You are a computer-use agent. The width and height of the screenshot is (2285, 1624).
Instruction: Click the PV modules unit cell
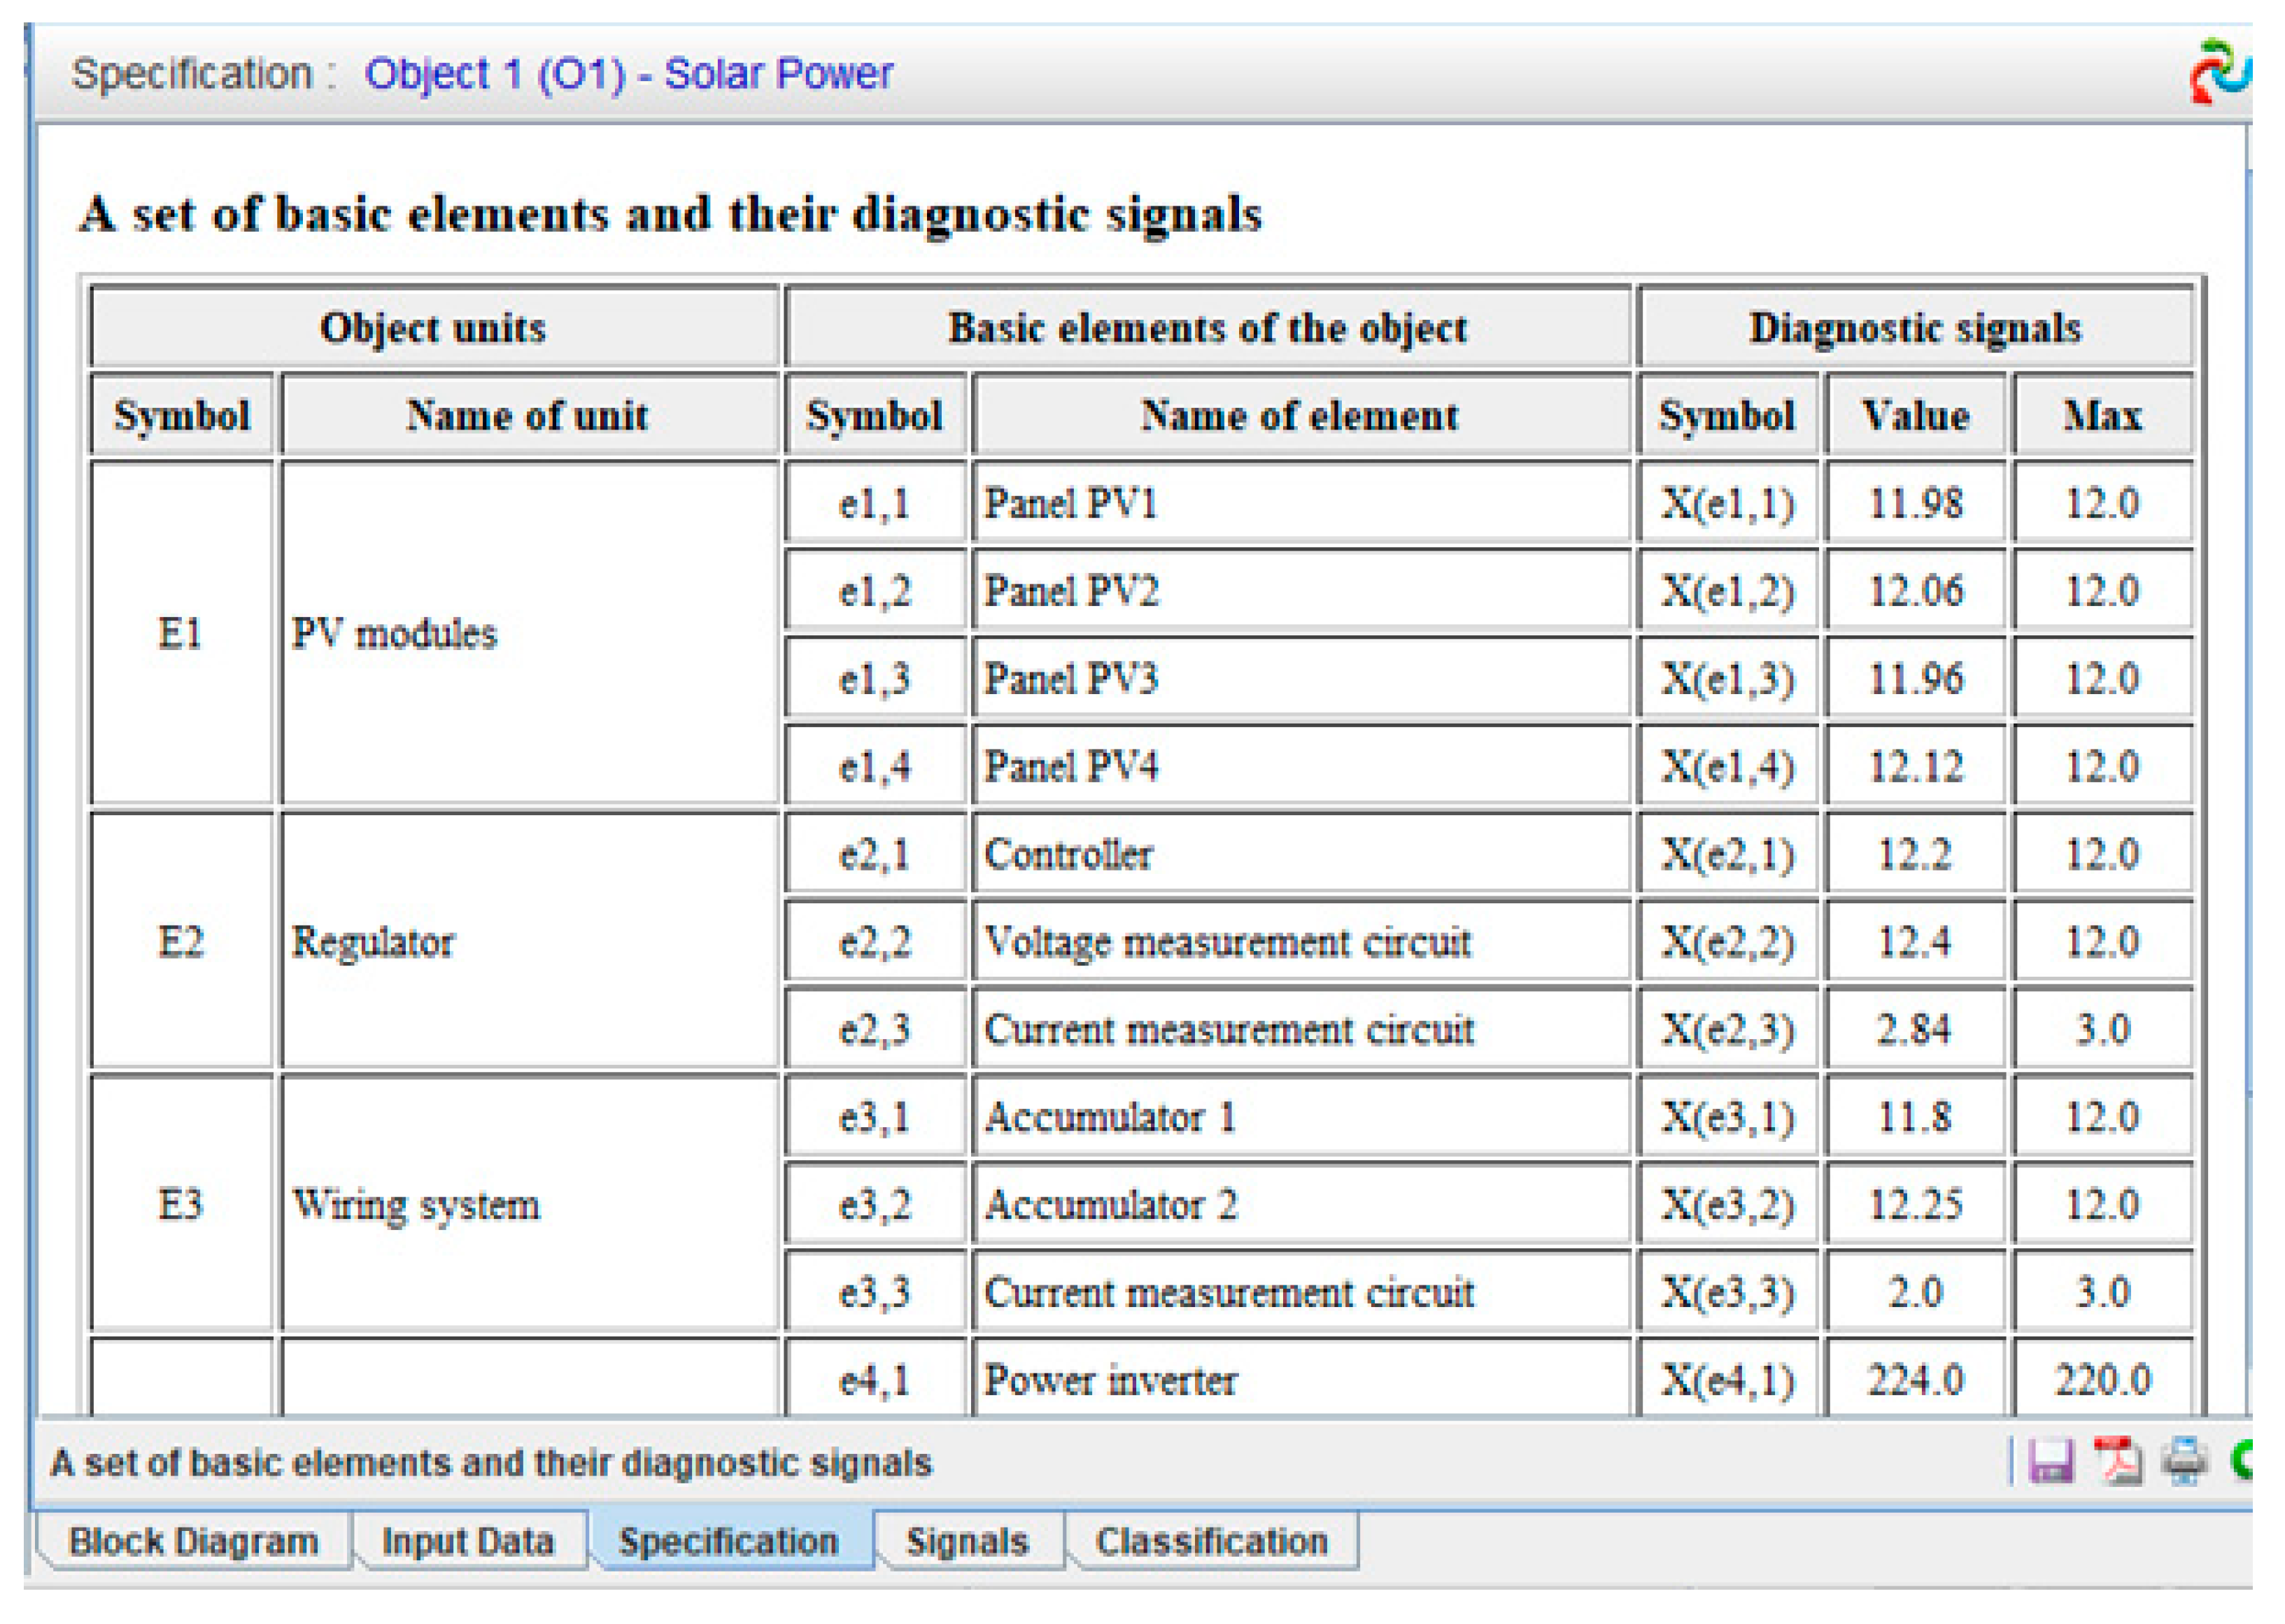[x=529, y=633]
